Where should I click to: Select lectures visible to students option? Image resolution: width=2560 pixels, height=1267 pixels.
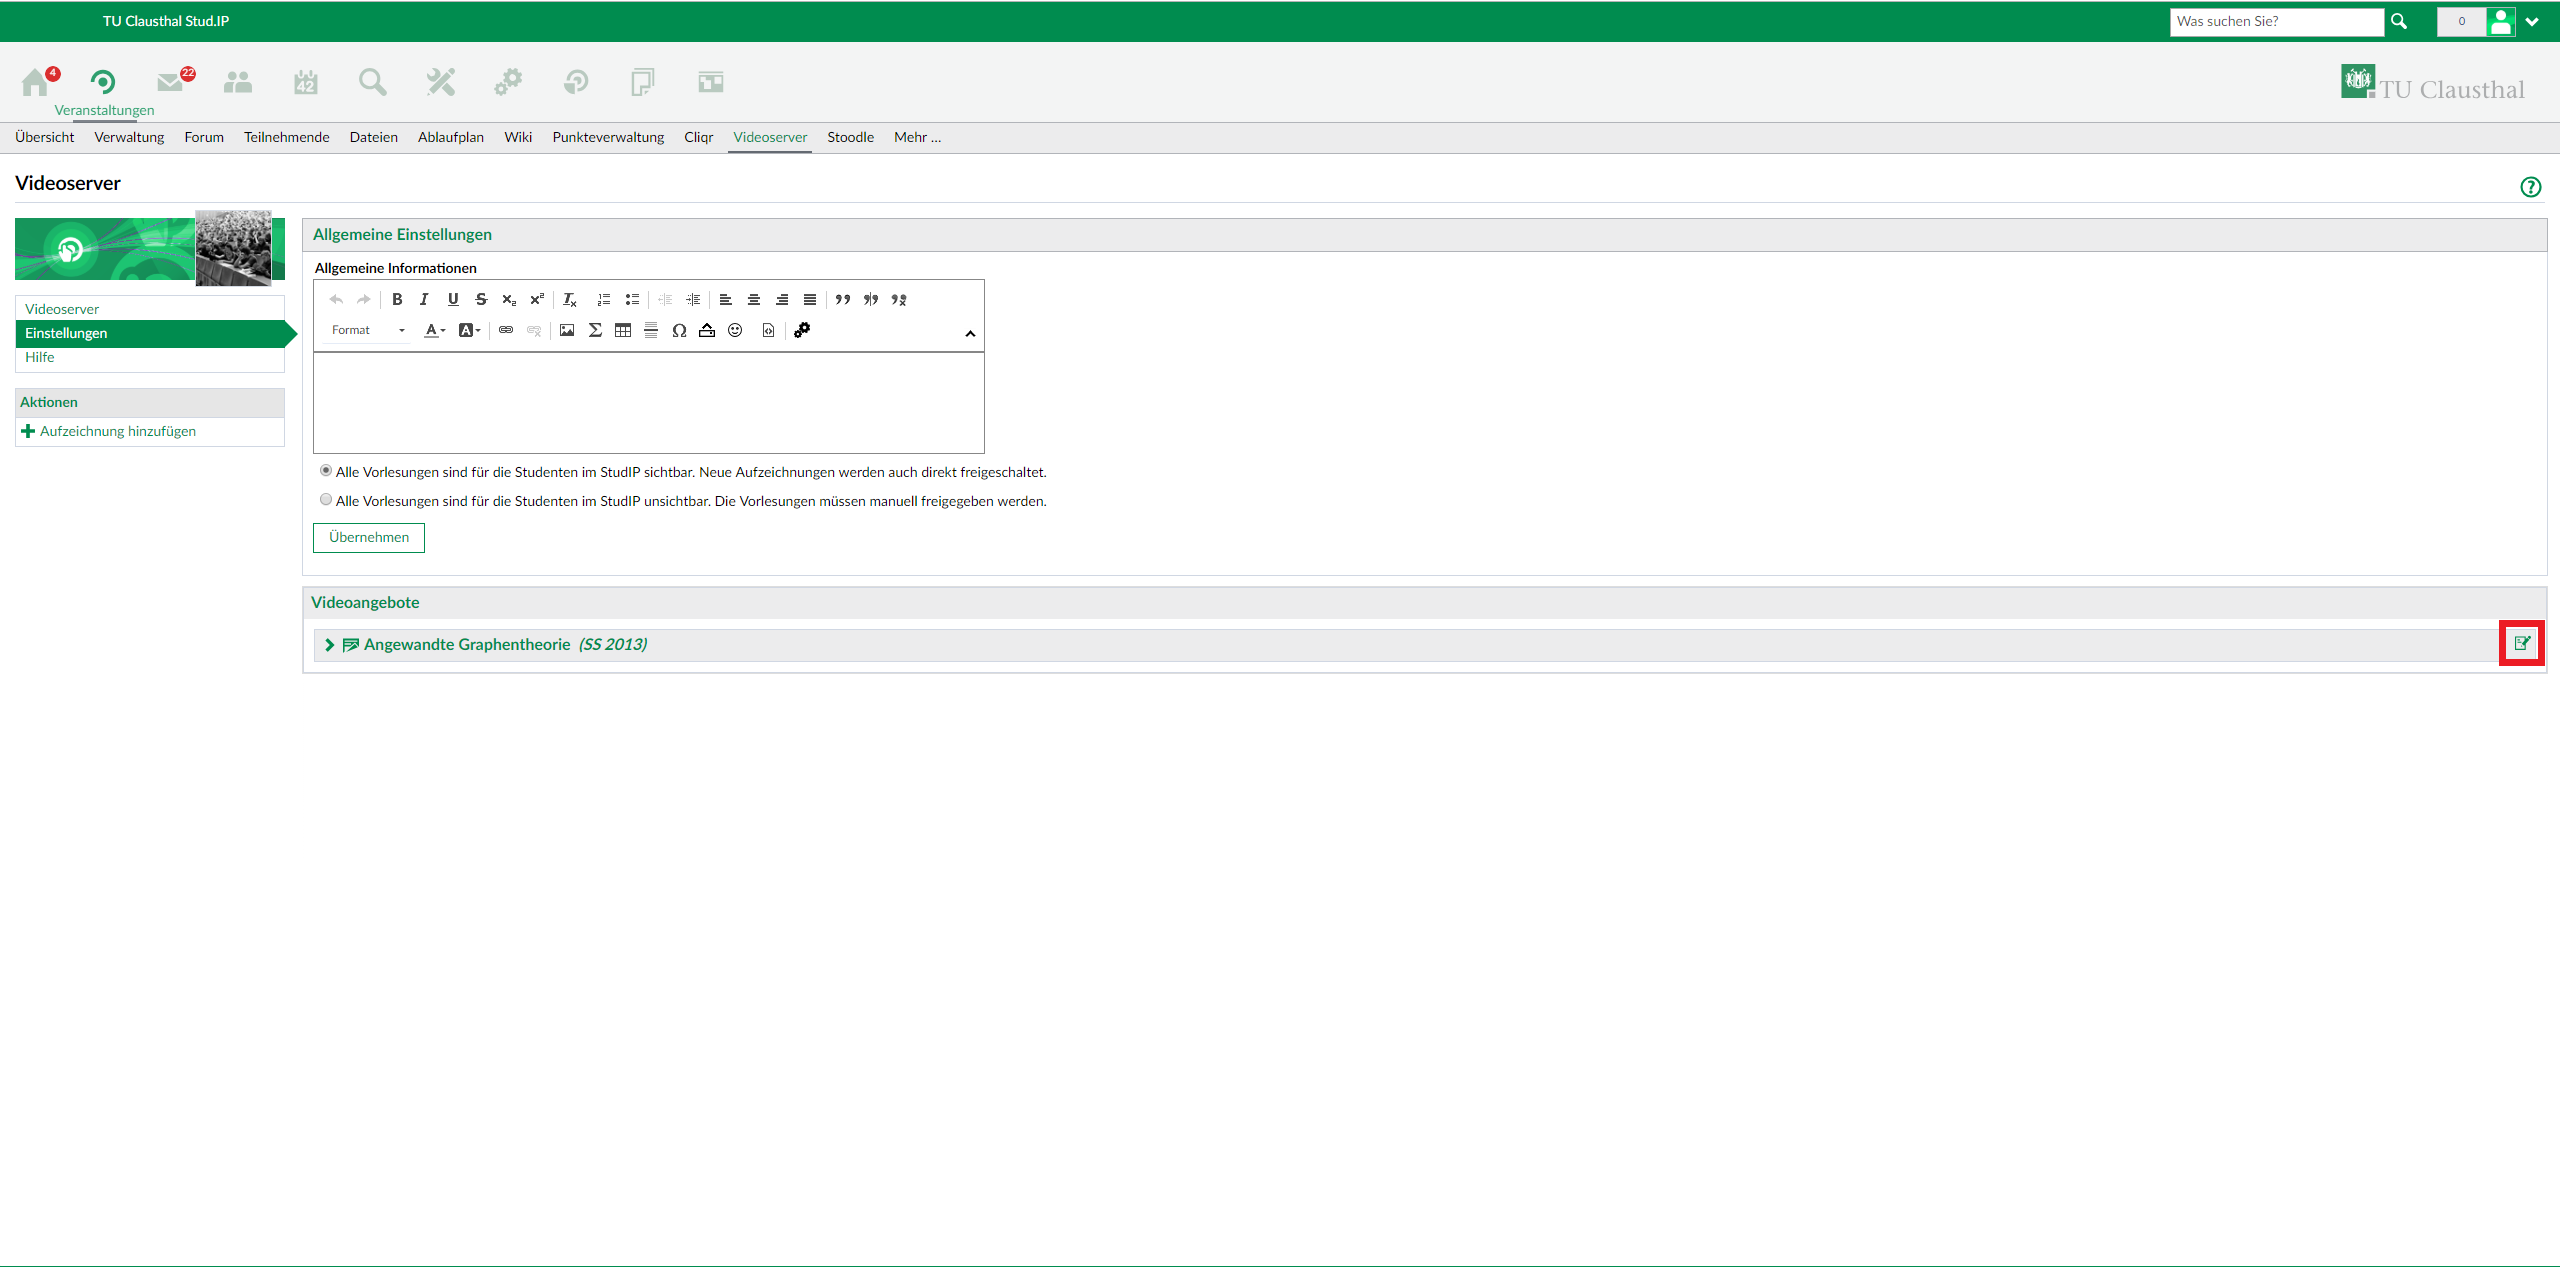click(326, 470)
